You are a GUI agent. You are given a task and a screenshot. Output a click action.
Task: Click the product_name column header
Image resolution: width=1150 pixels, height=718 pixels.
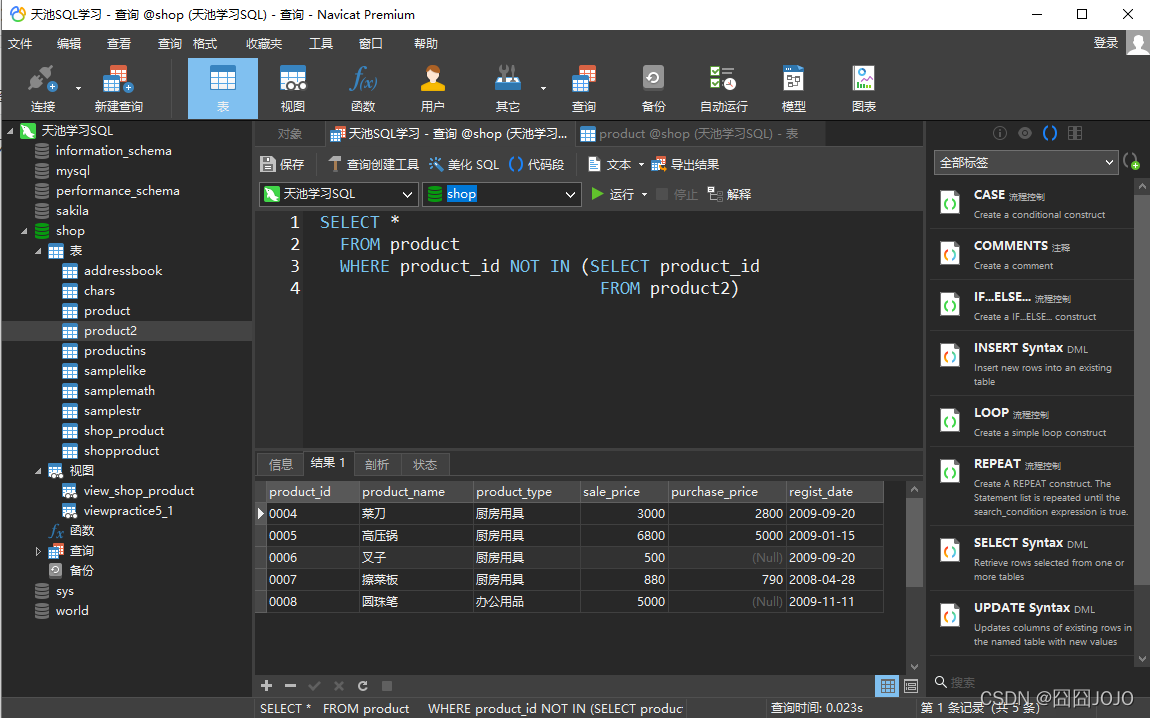coord(416,491)
